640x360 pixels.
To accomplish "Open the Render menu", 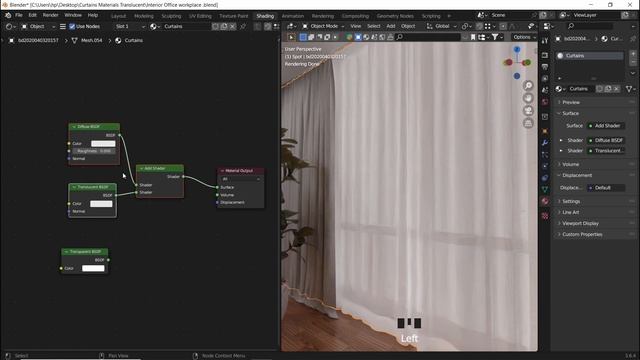I will 51,15.
